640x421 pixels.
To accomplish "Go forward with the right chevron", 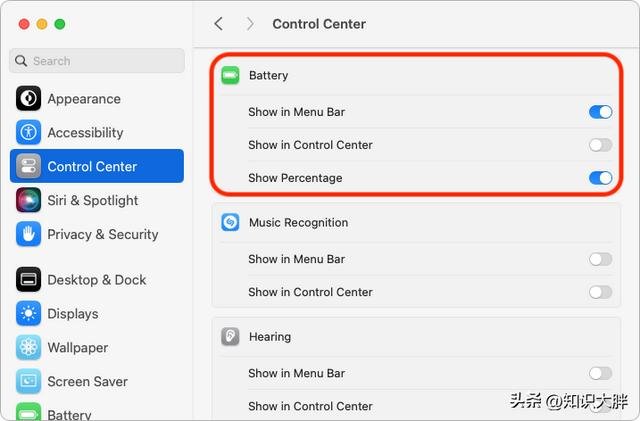I will pyautogui.click(x=250, y=23).
